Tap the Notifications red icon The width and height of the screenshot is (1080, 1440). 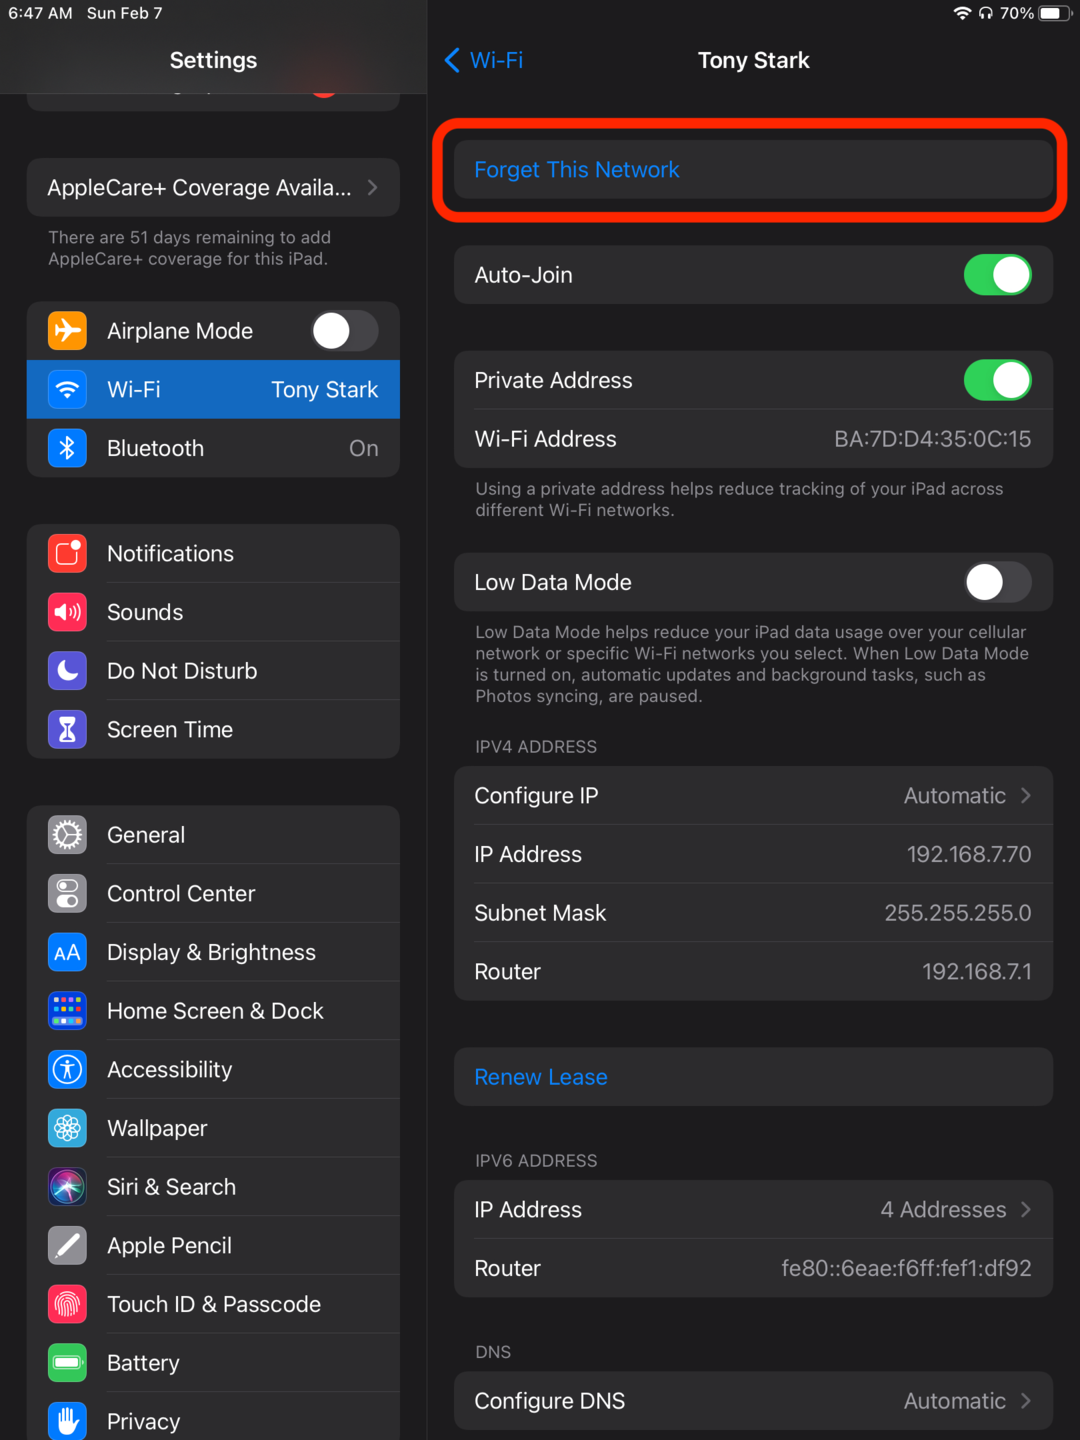[67, 553]
